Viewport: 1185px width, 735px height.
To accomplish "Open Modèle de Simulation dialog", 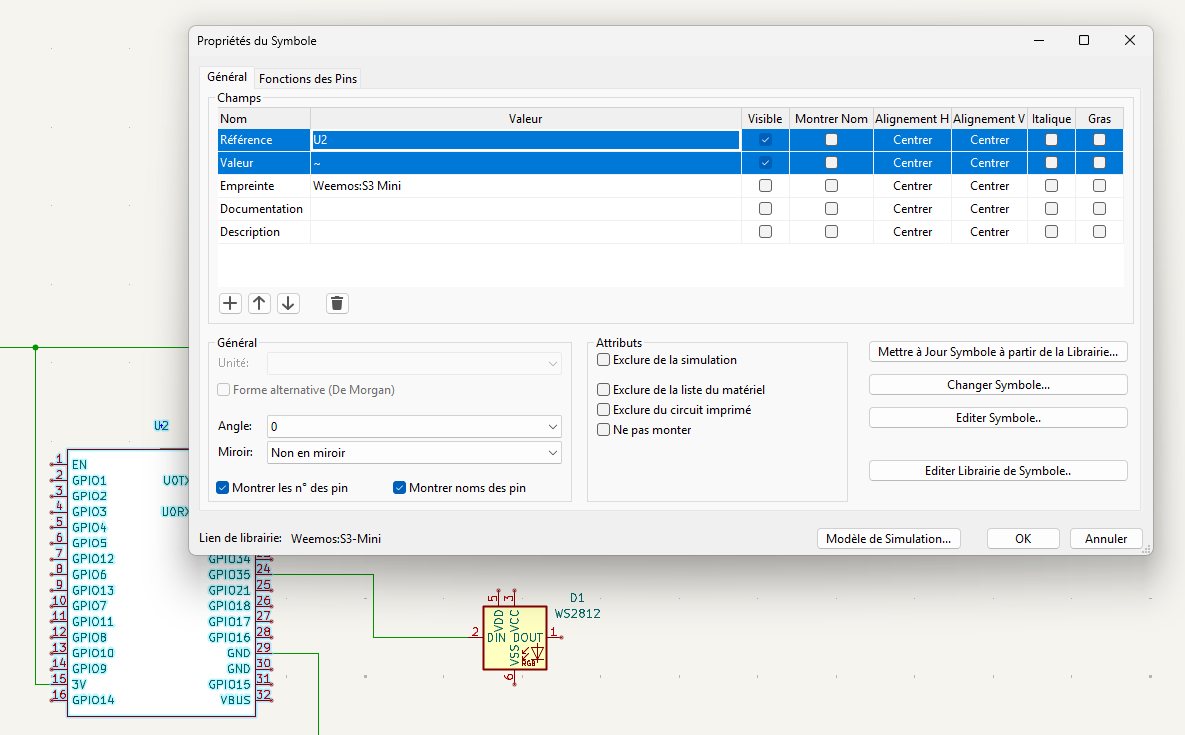I will [888, 539].
